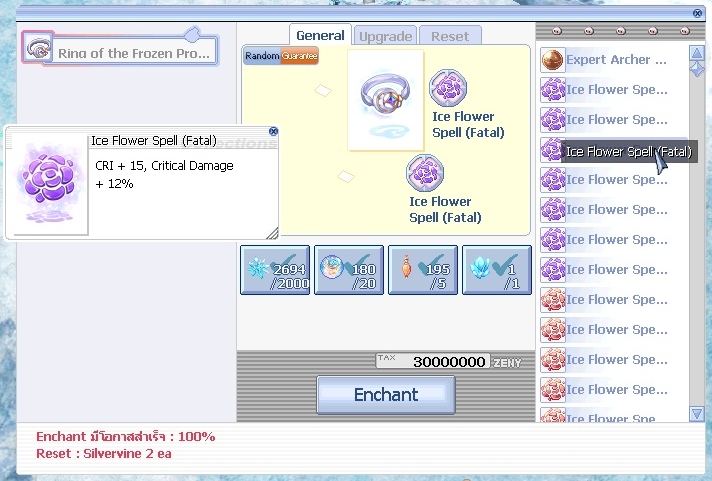Select the lower Ice Flower Spell enchant slot icon
This screenshot has height=481, width=712.
pyautogui.click(x=424, y=173)
